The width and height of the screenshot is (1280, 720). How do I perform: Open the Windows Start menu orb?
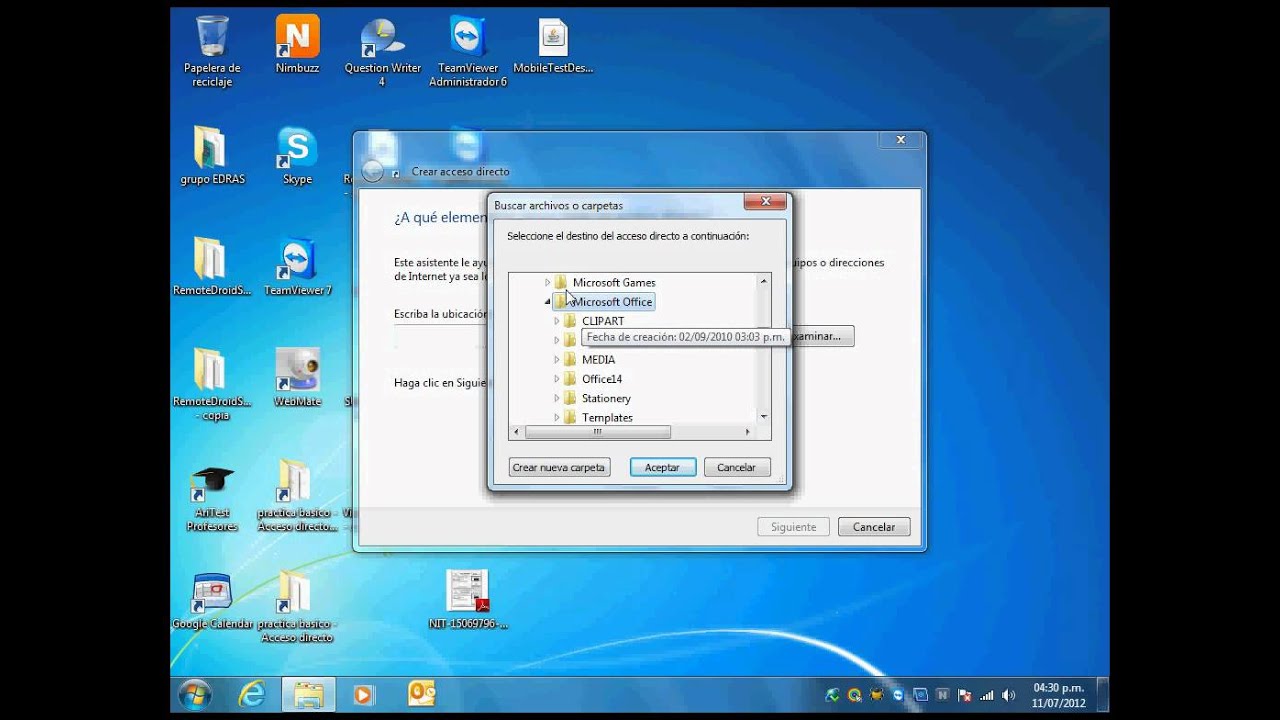point(194,694)
